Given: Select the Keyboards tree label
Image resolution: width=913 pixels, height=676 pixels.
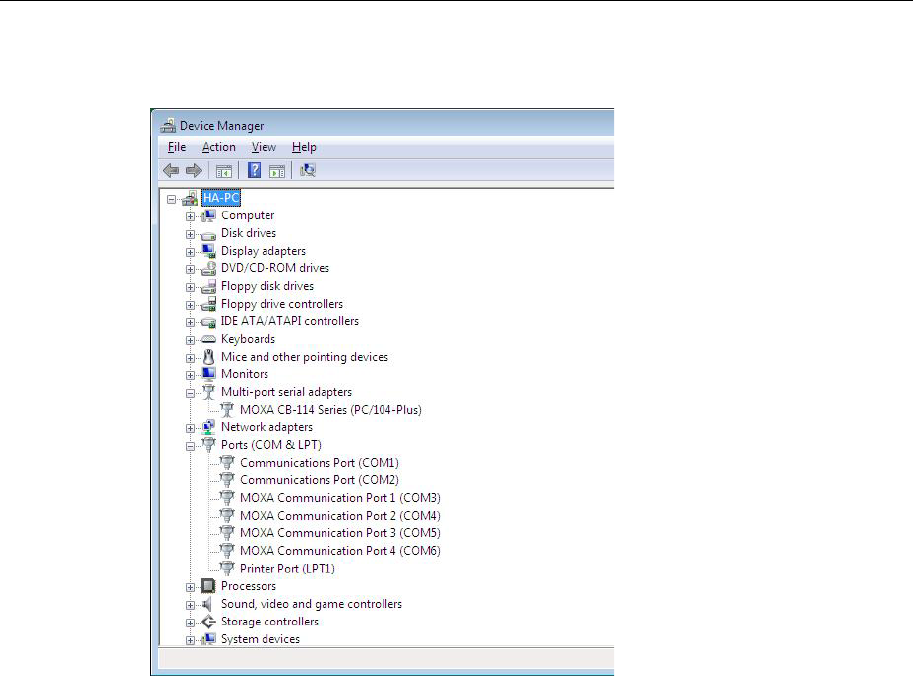Looking at the screenshot, I should coord(247,339).
